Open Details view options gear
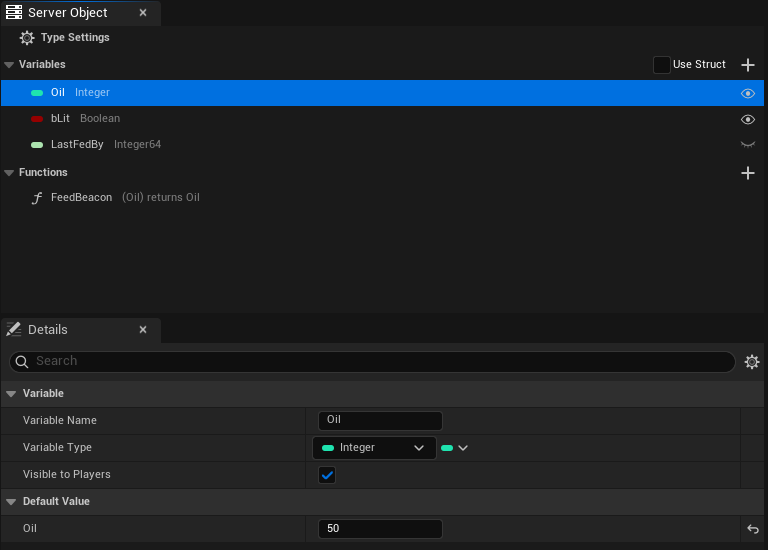The image size is (768, 550). (x=752, y=362)
